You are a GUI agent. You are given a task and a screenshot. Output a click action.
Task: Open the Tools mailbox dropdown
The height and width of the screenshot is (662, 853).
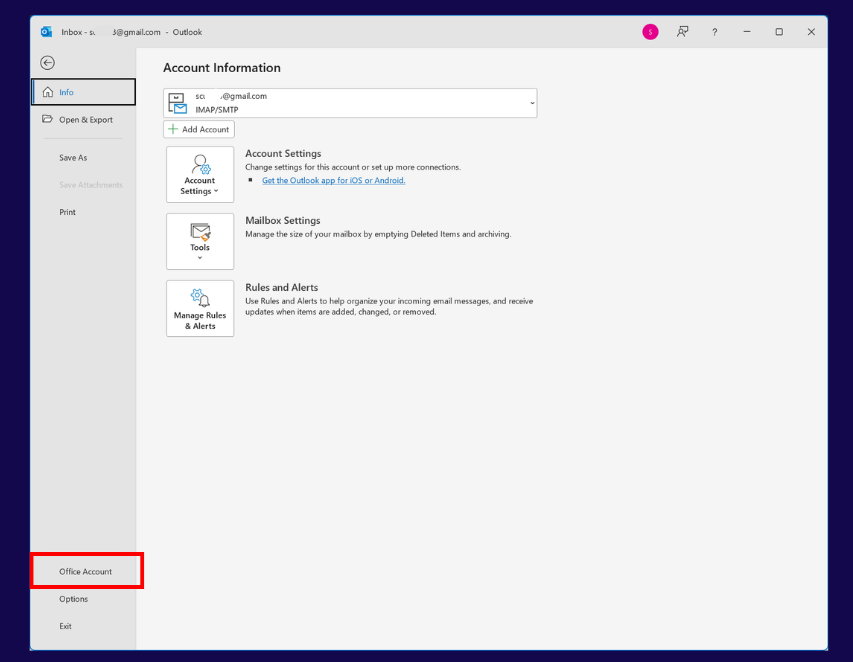point(200,242)
